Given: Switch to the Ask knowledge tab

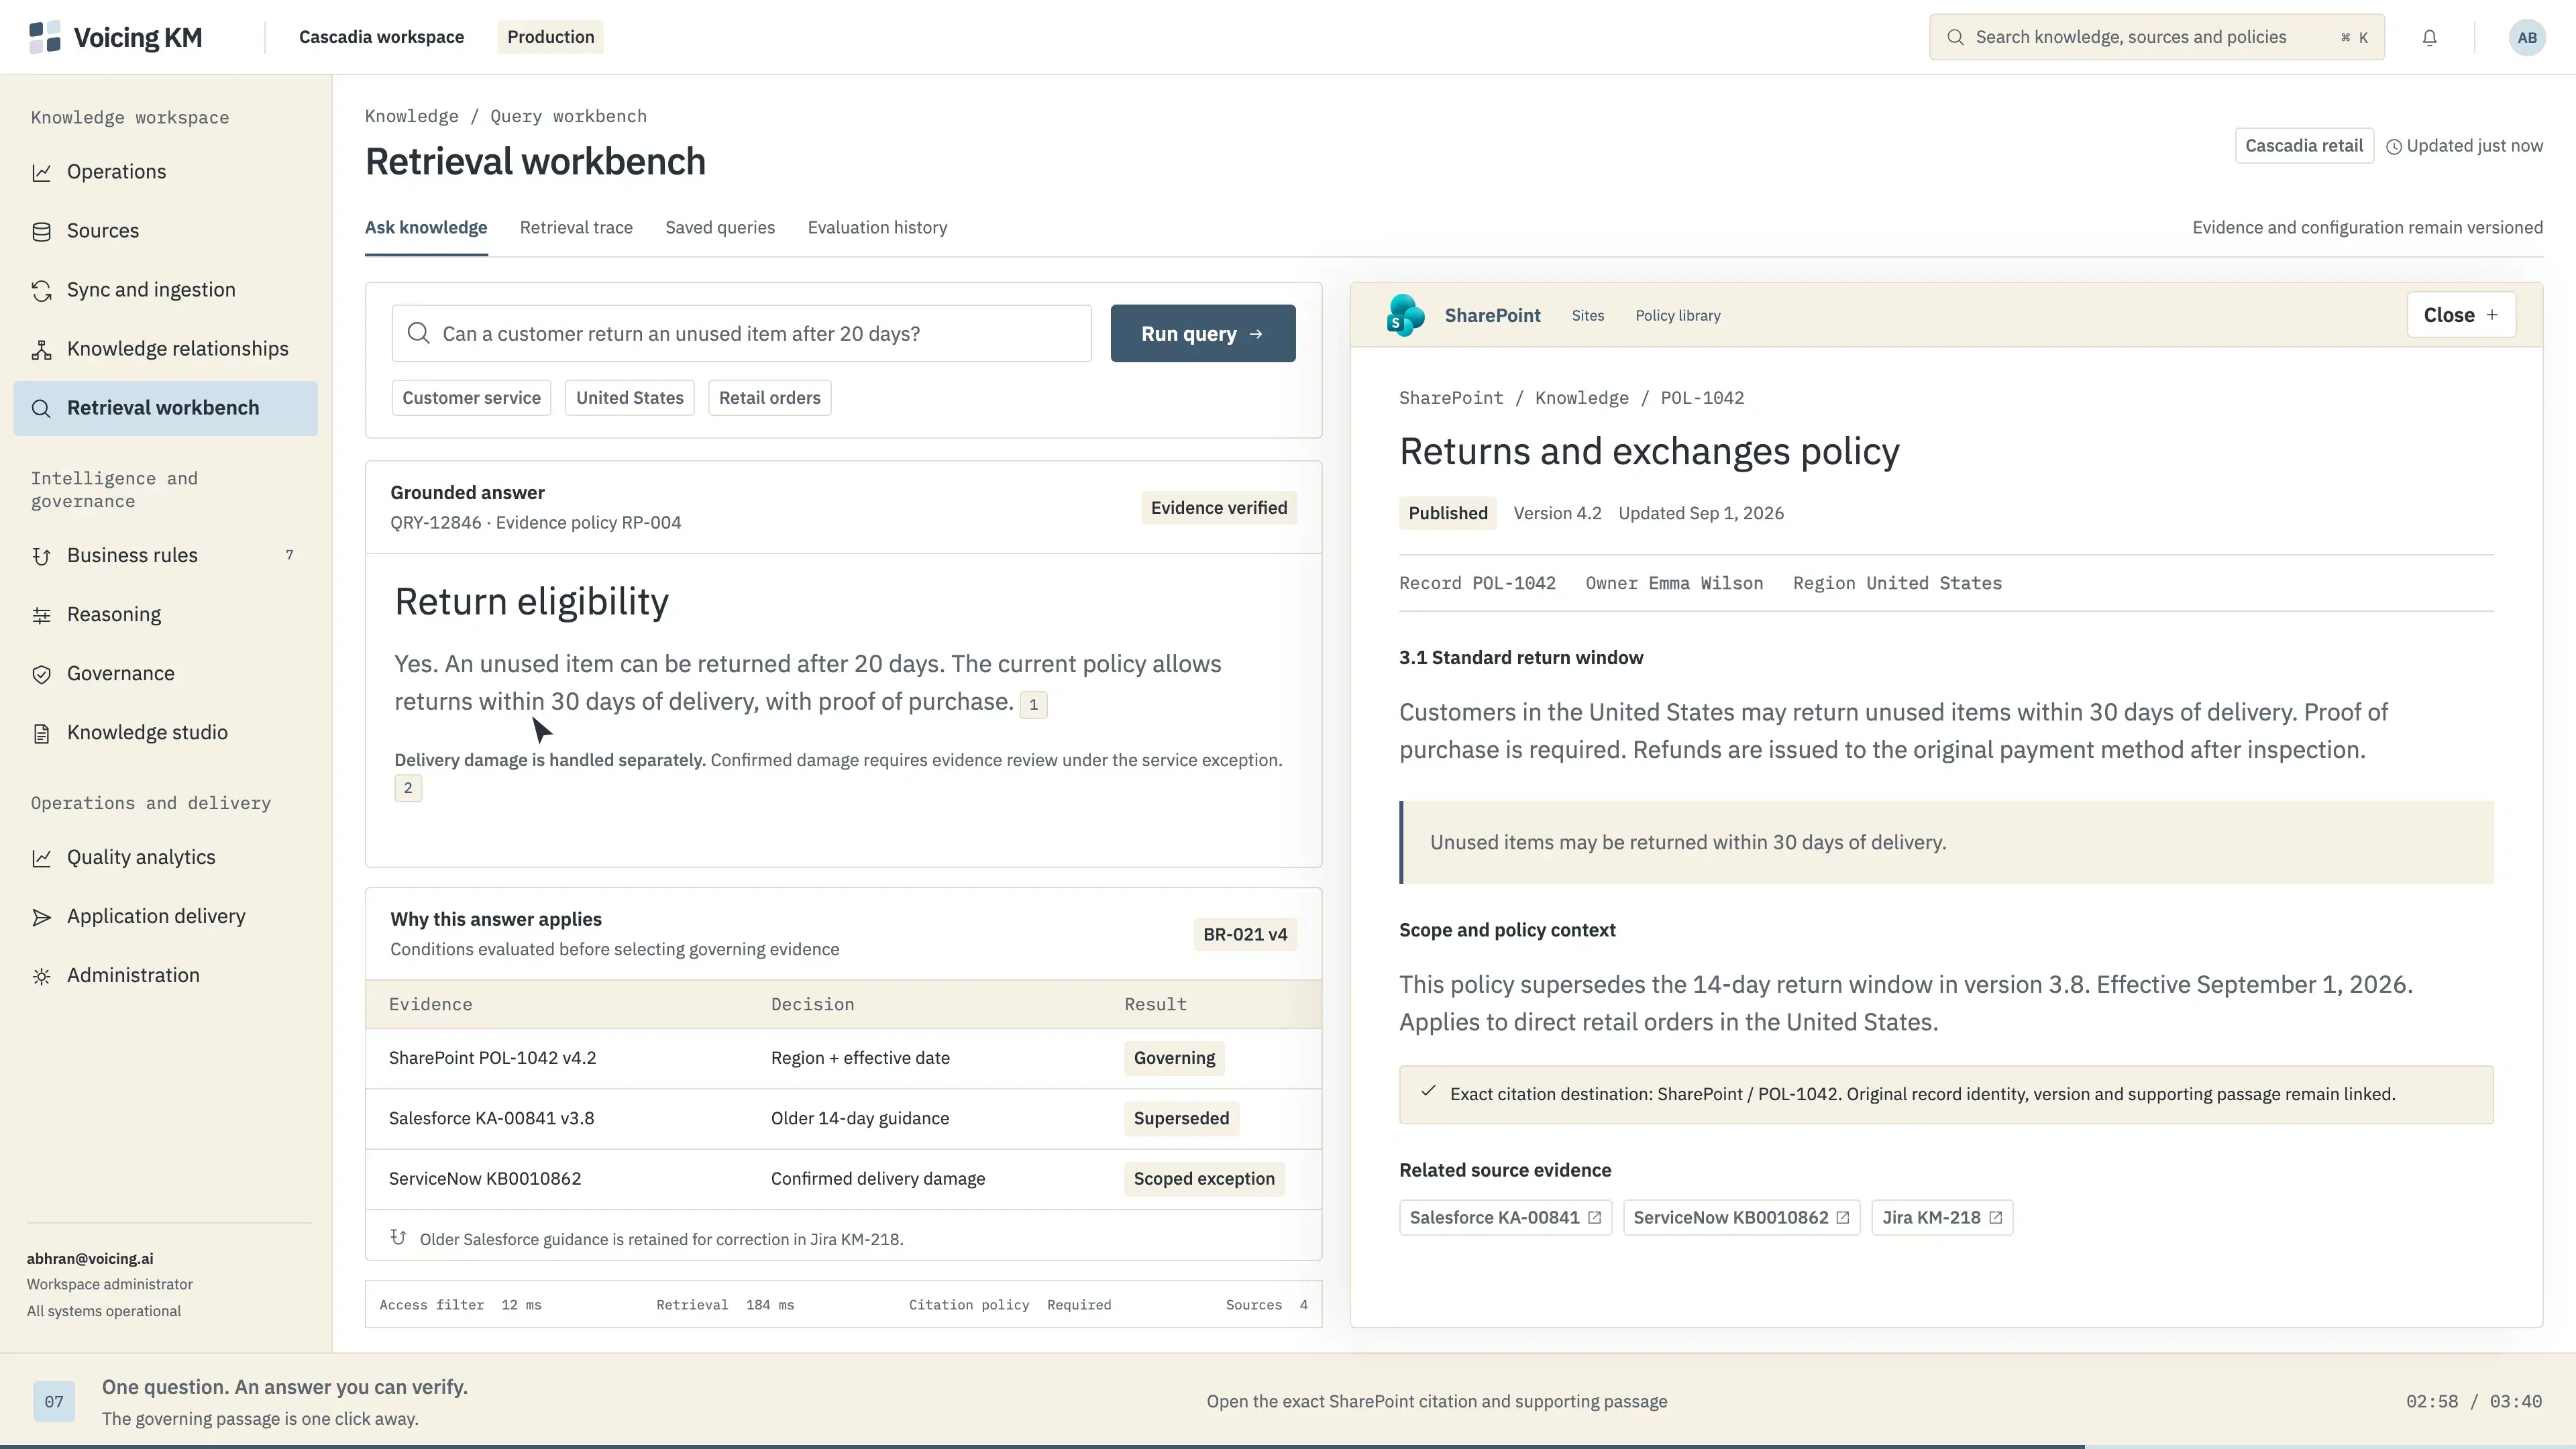Looking at the screenshot, I should point(426,228).
